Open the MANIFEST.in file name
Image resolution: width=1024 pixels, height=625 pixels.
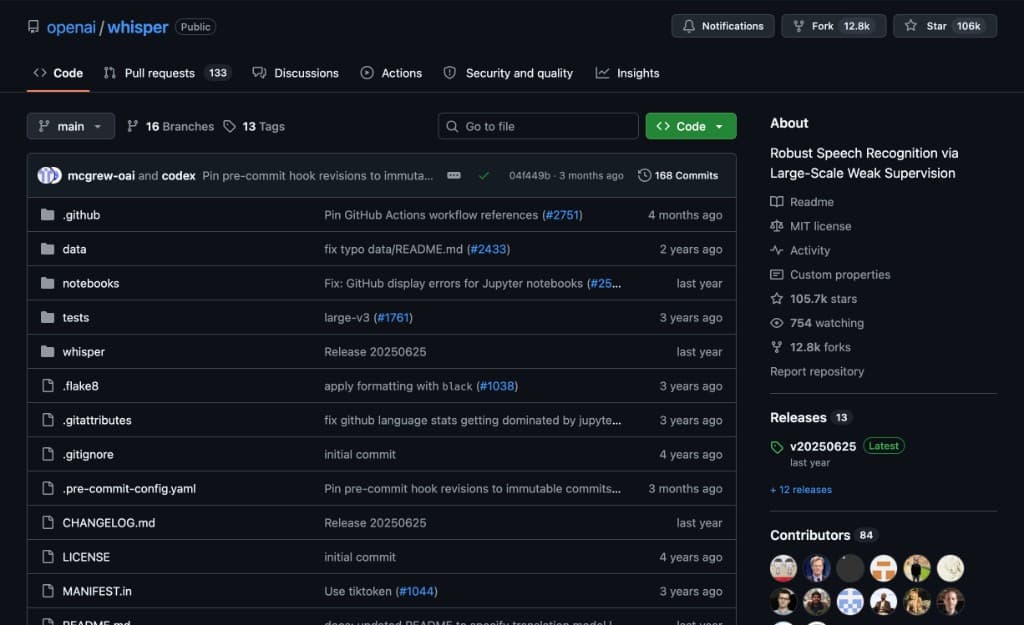coord(97,591)
